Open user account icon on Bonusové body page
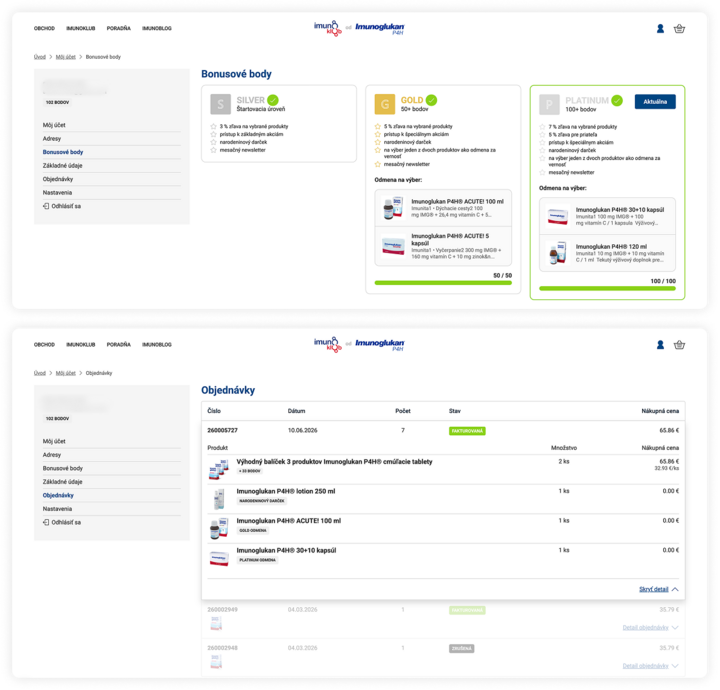This screenshot has height=690, width=720. [660, 28]
